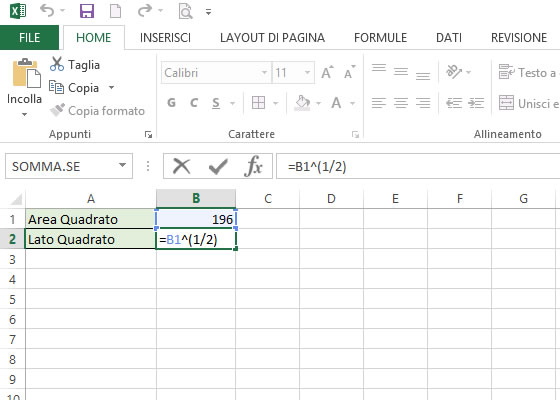
Task: Open print preview icon in quick access
Action: click(x=185, y=11)
